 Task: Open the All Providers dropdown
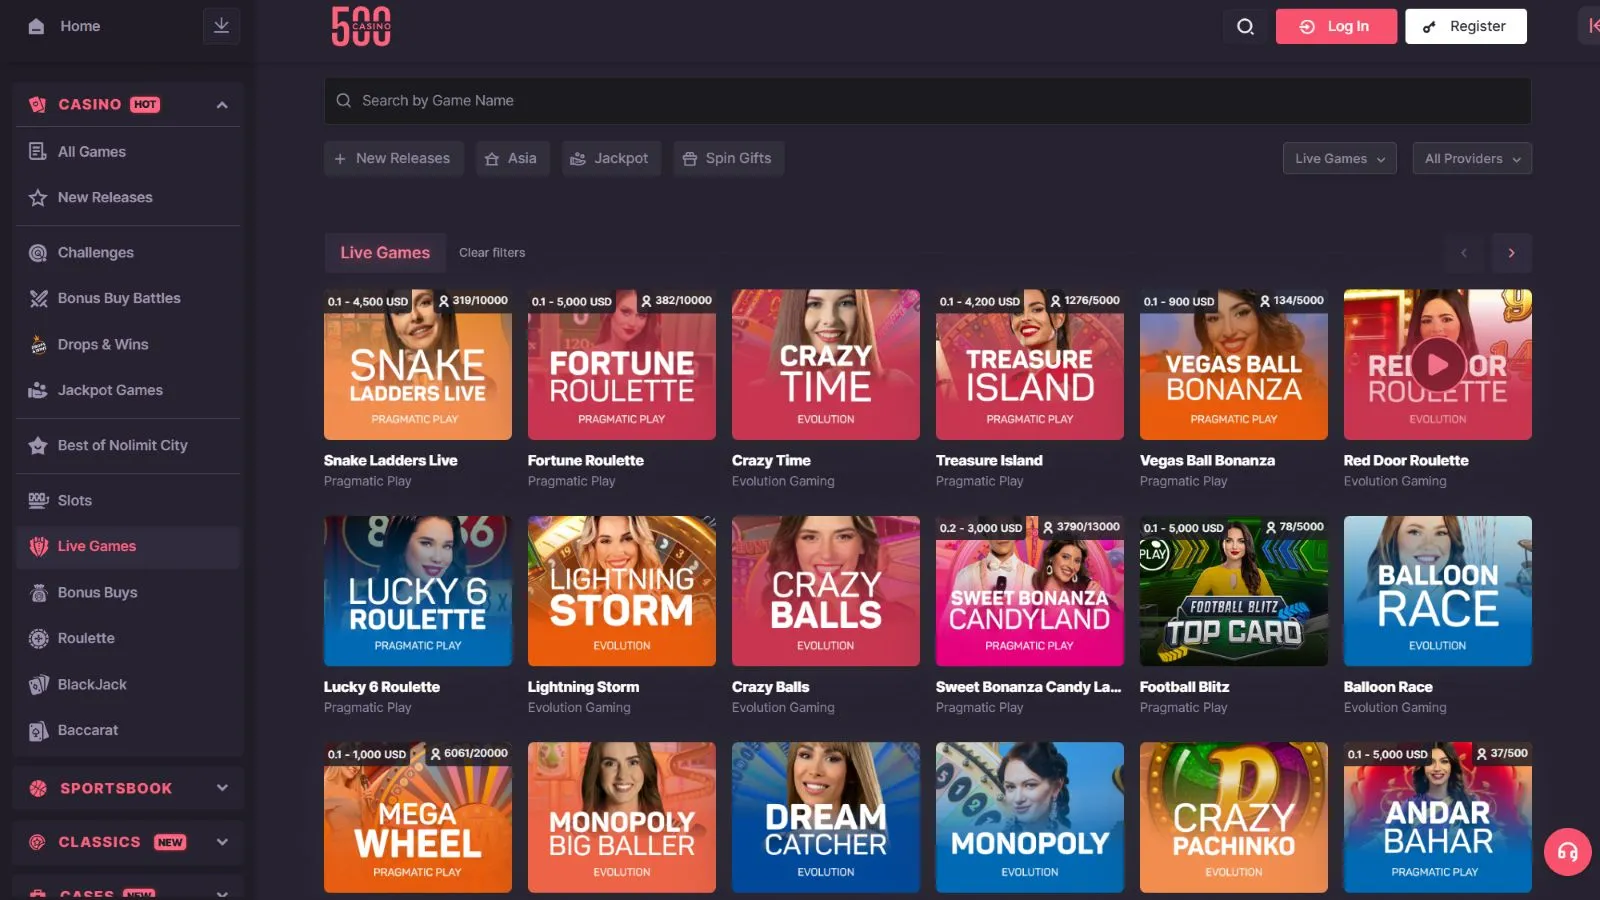point(1471,158)
